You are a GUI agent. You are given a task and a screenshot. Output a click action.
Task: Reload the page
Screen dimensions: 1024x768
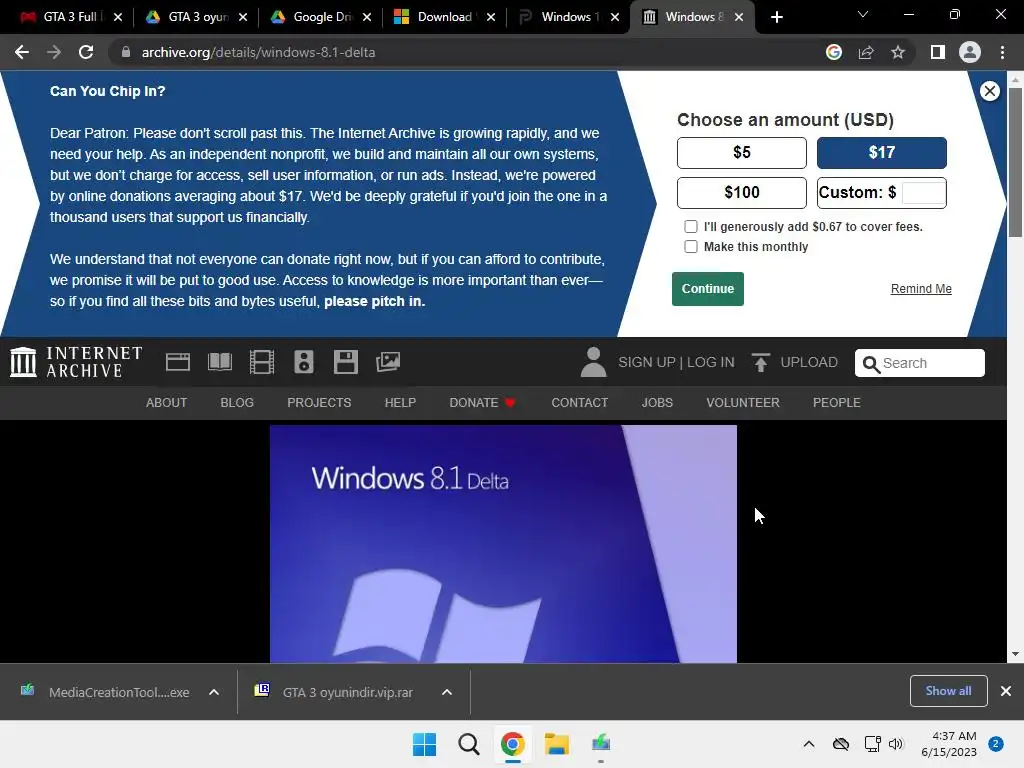tap(86, 52)
